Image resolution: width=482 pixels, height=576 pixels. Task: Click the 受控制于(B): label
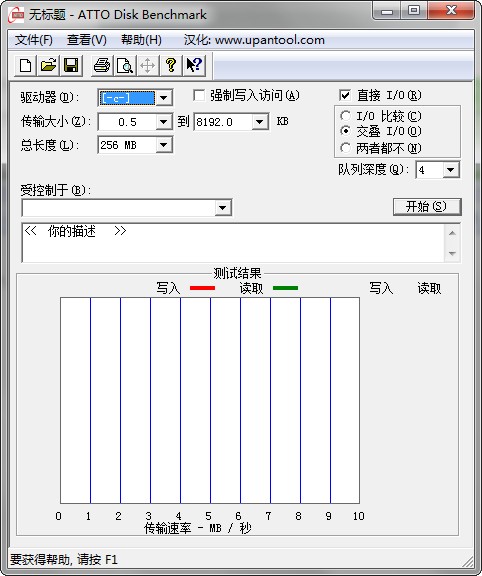click(x=56, y=190)
